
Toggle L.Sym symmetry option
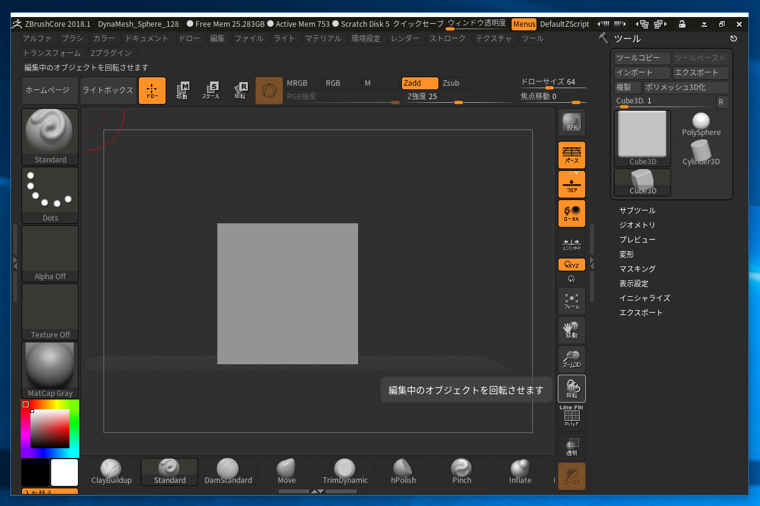(x=572, y=244)
